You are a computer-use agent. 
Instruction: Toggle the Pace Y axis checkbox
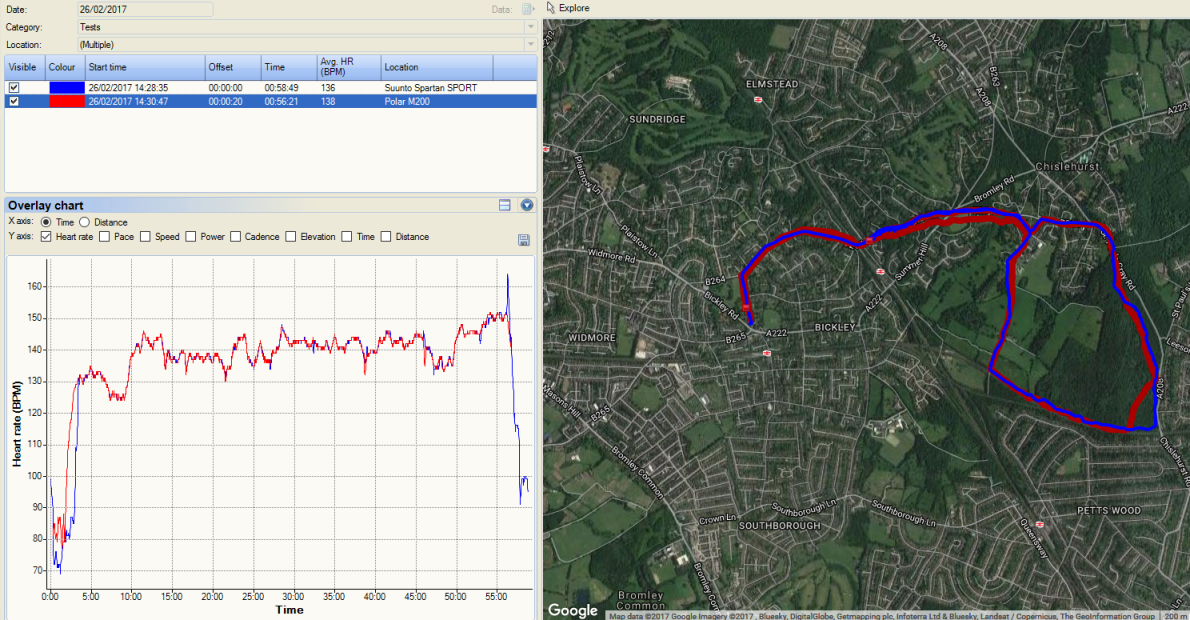[105, 237]
